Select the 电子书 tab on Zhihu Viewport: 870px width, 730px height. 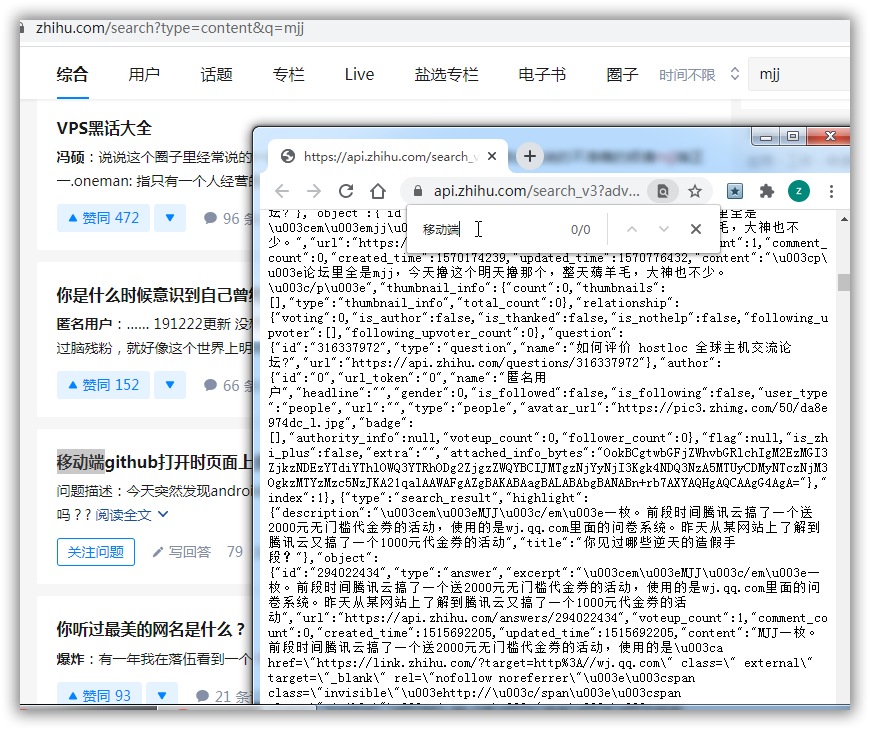click(x=542, y=75)
